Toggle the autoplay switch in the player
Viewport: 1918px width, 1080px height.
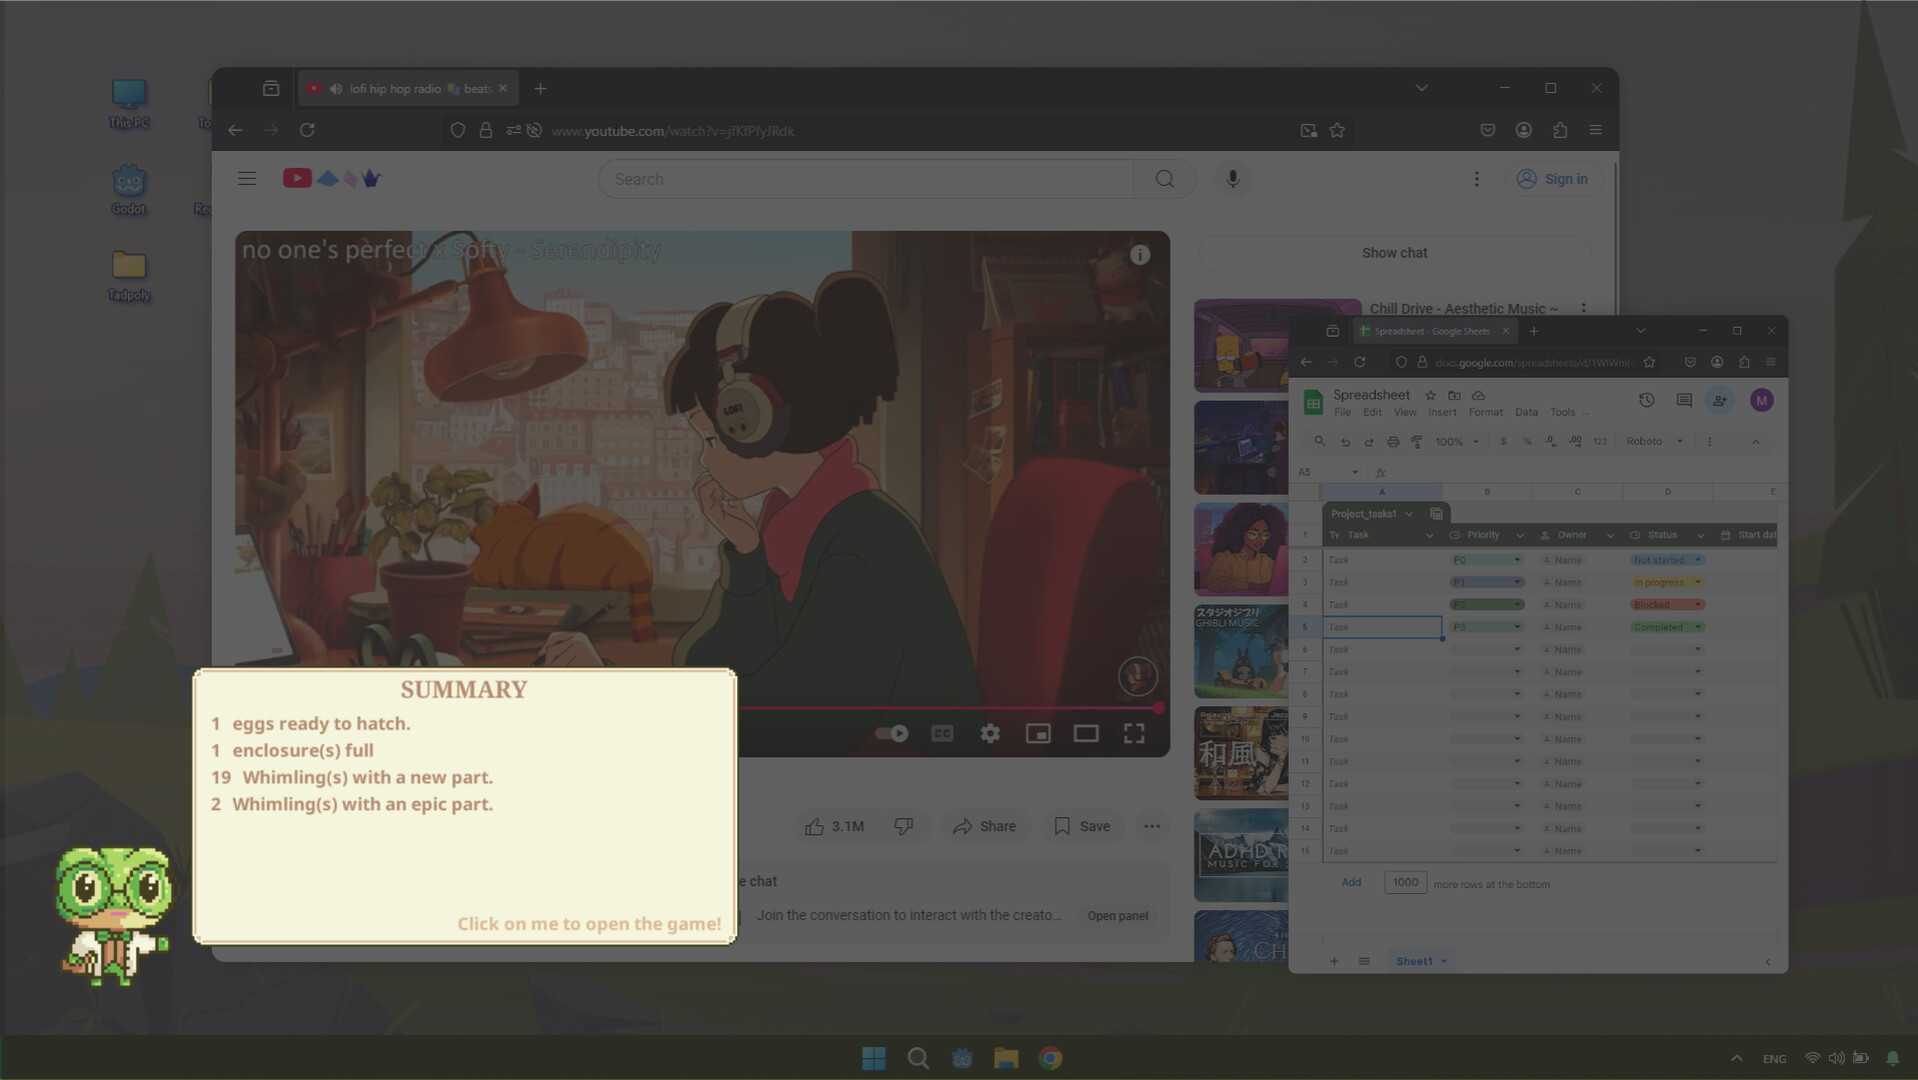pyautogui.click(x=890, y=733)
